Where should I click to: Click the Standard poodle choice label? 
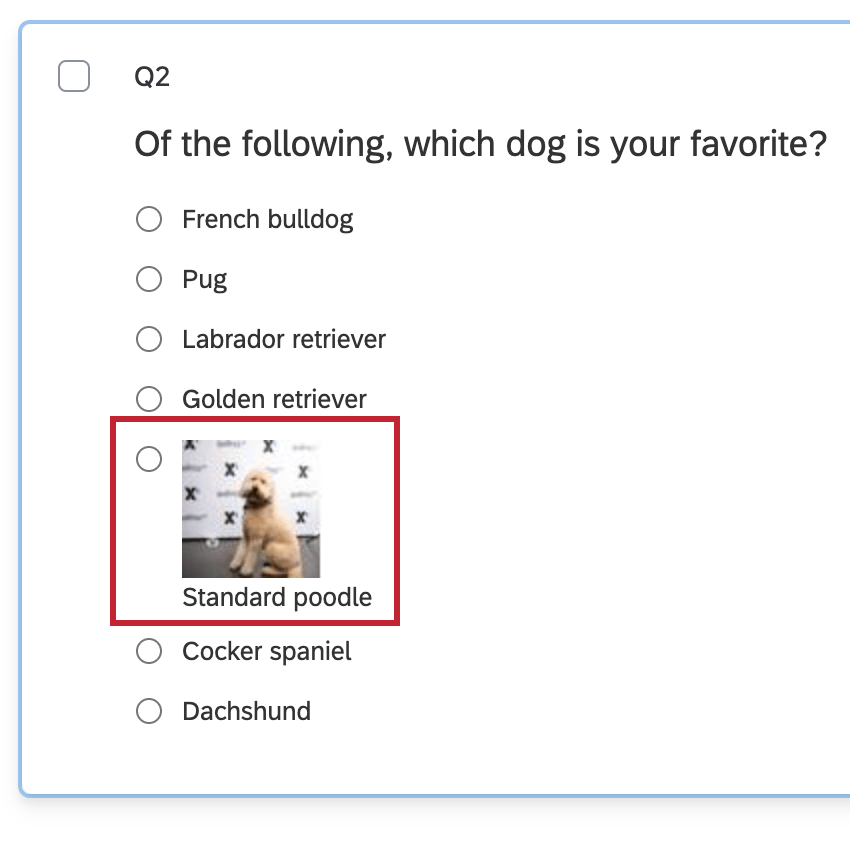(x=276, y=597)
